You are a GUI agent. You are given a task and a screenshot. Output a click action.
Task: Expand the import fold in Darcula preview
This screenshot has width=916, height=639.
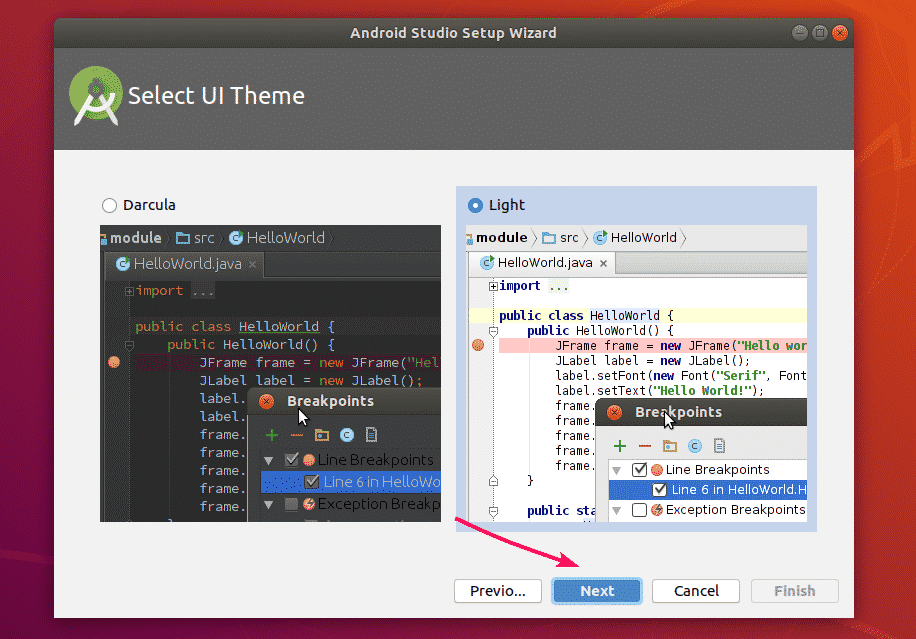(130, 291)
